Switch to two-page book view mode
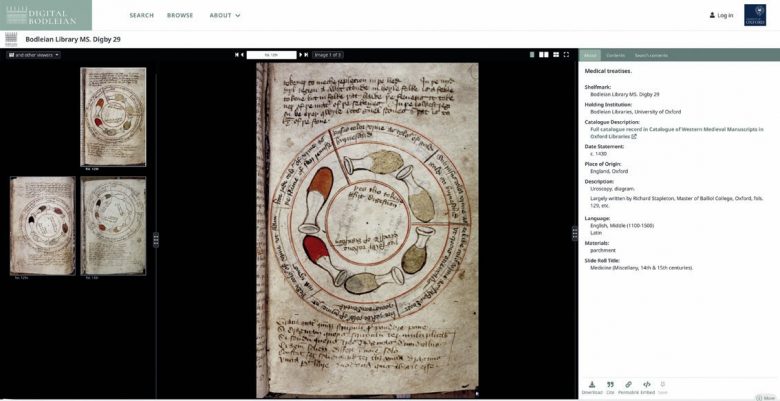This screenshot has height=401, width=780. (542, 55)
